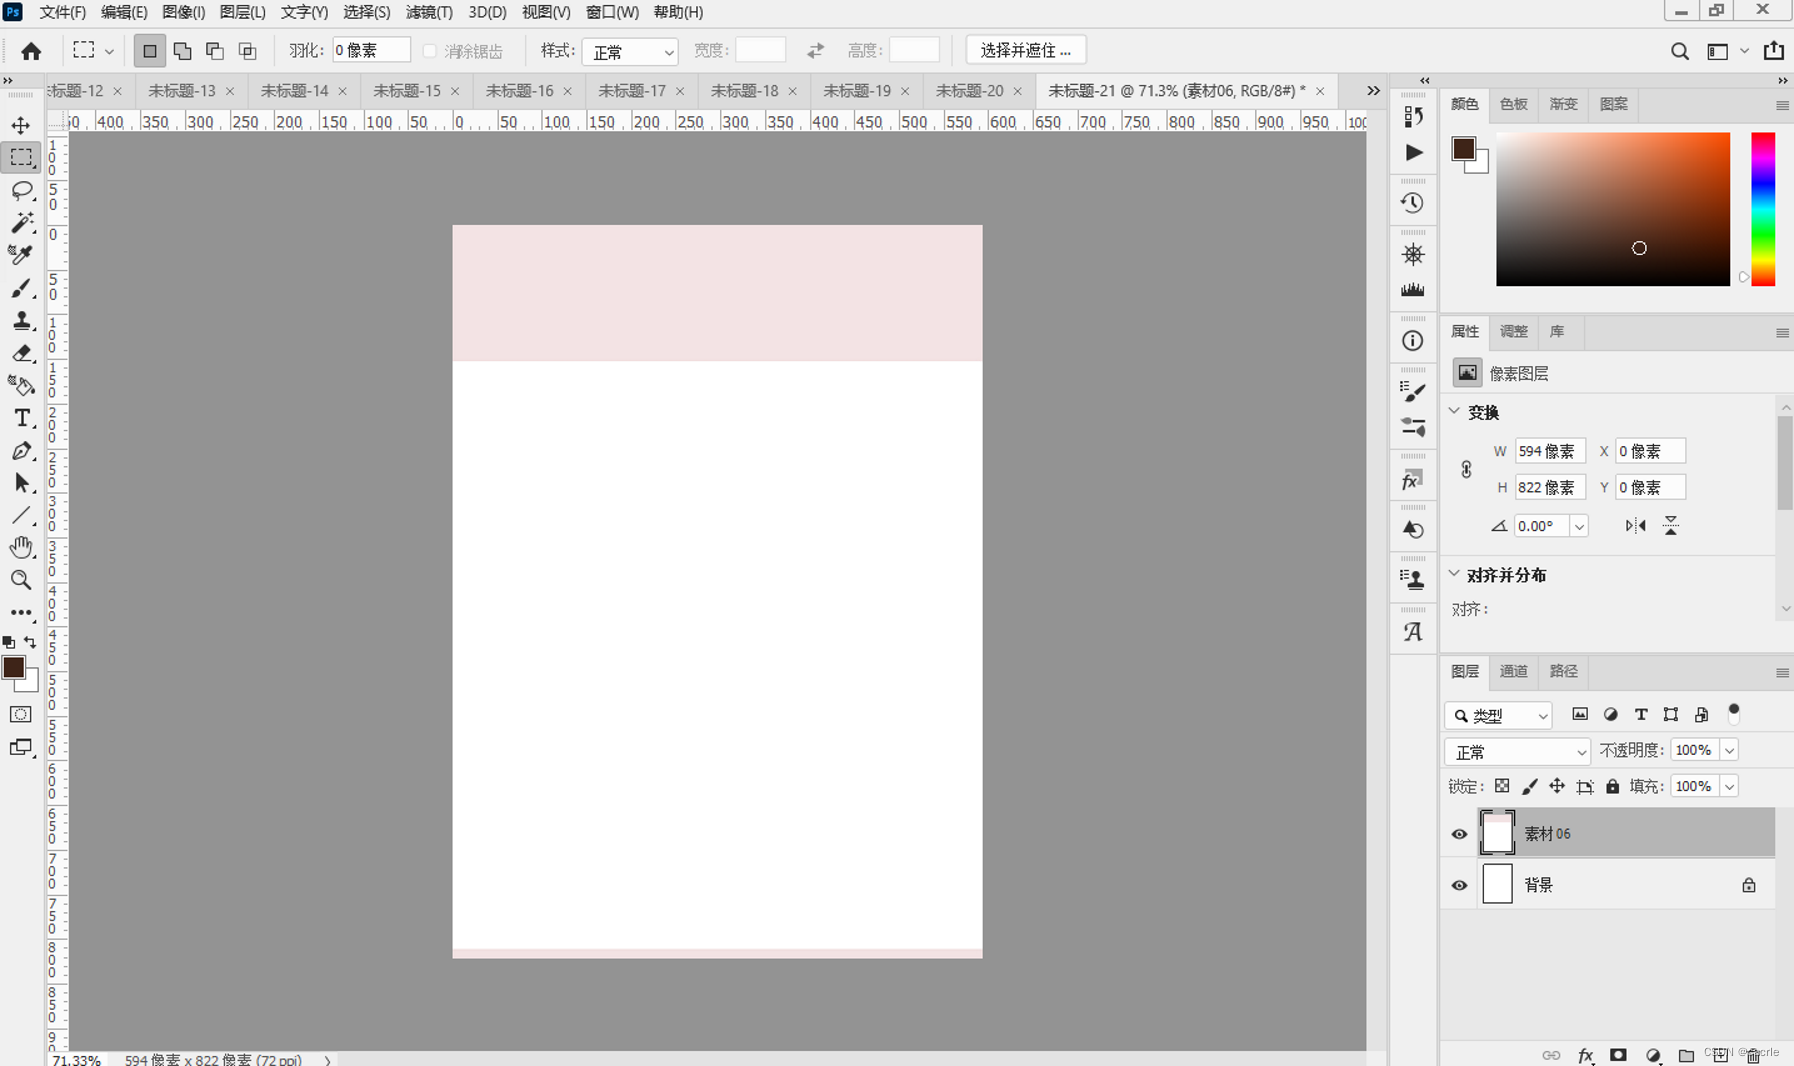
Task: Flip vertical in transform properties
Action: (x=1671, y=526)
